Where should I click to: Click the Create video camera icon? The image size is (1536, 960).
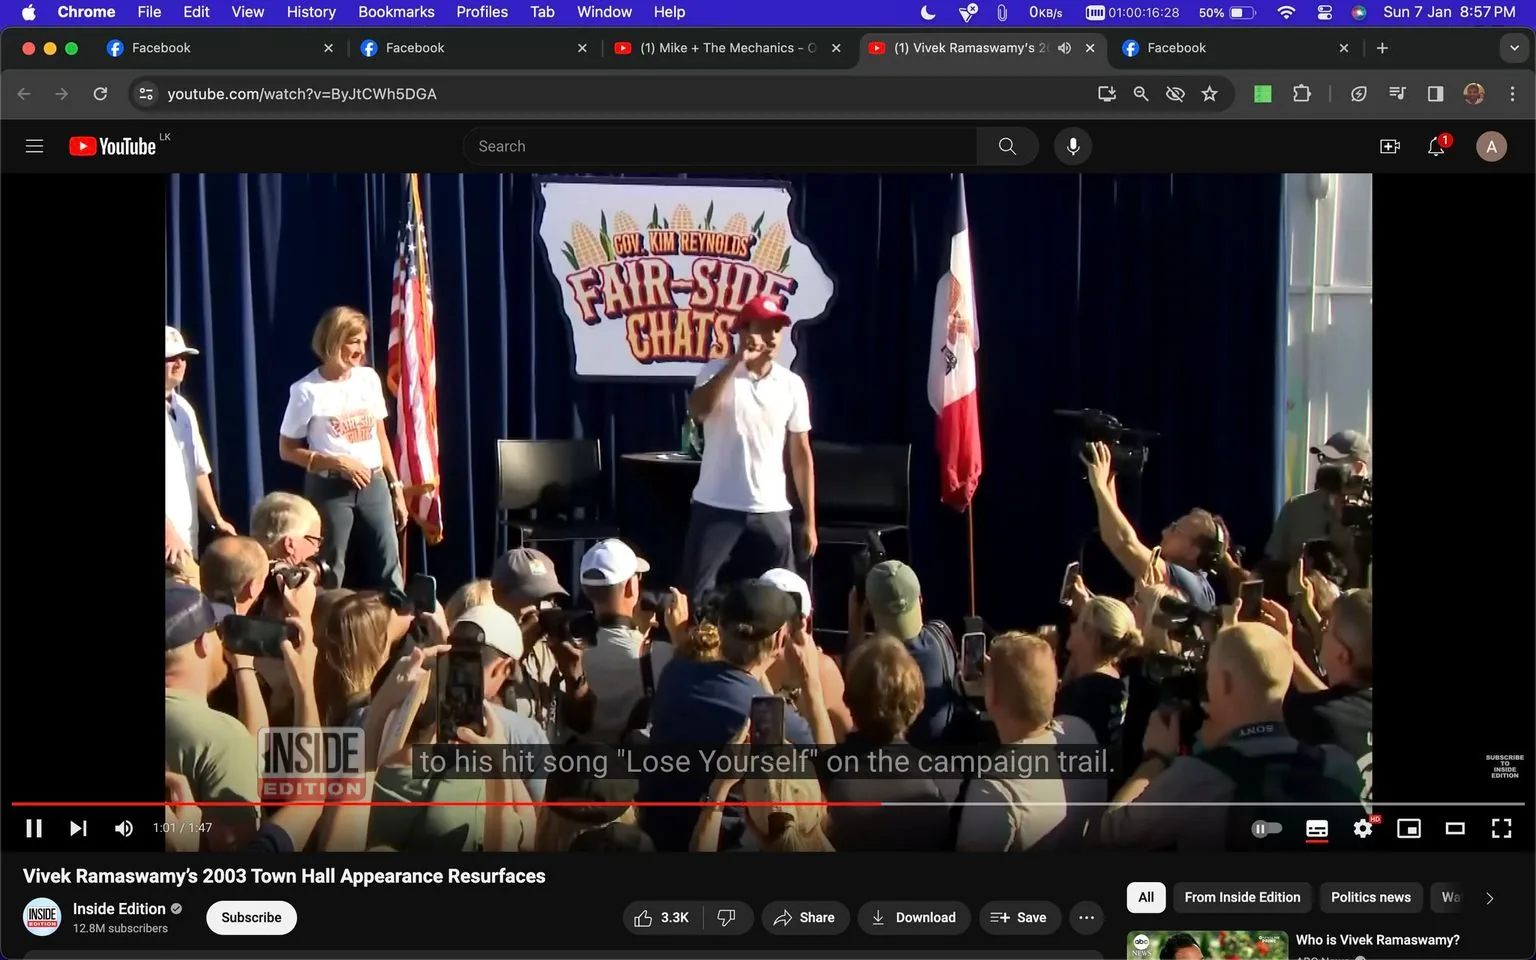click(1389, 146)
